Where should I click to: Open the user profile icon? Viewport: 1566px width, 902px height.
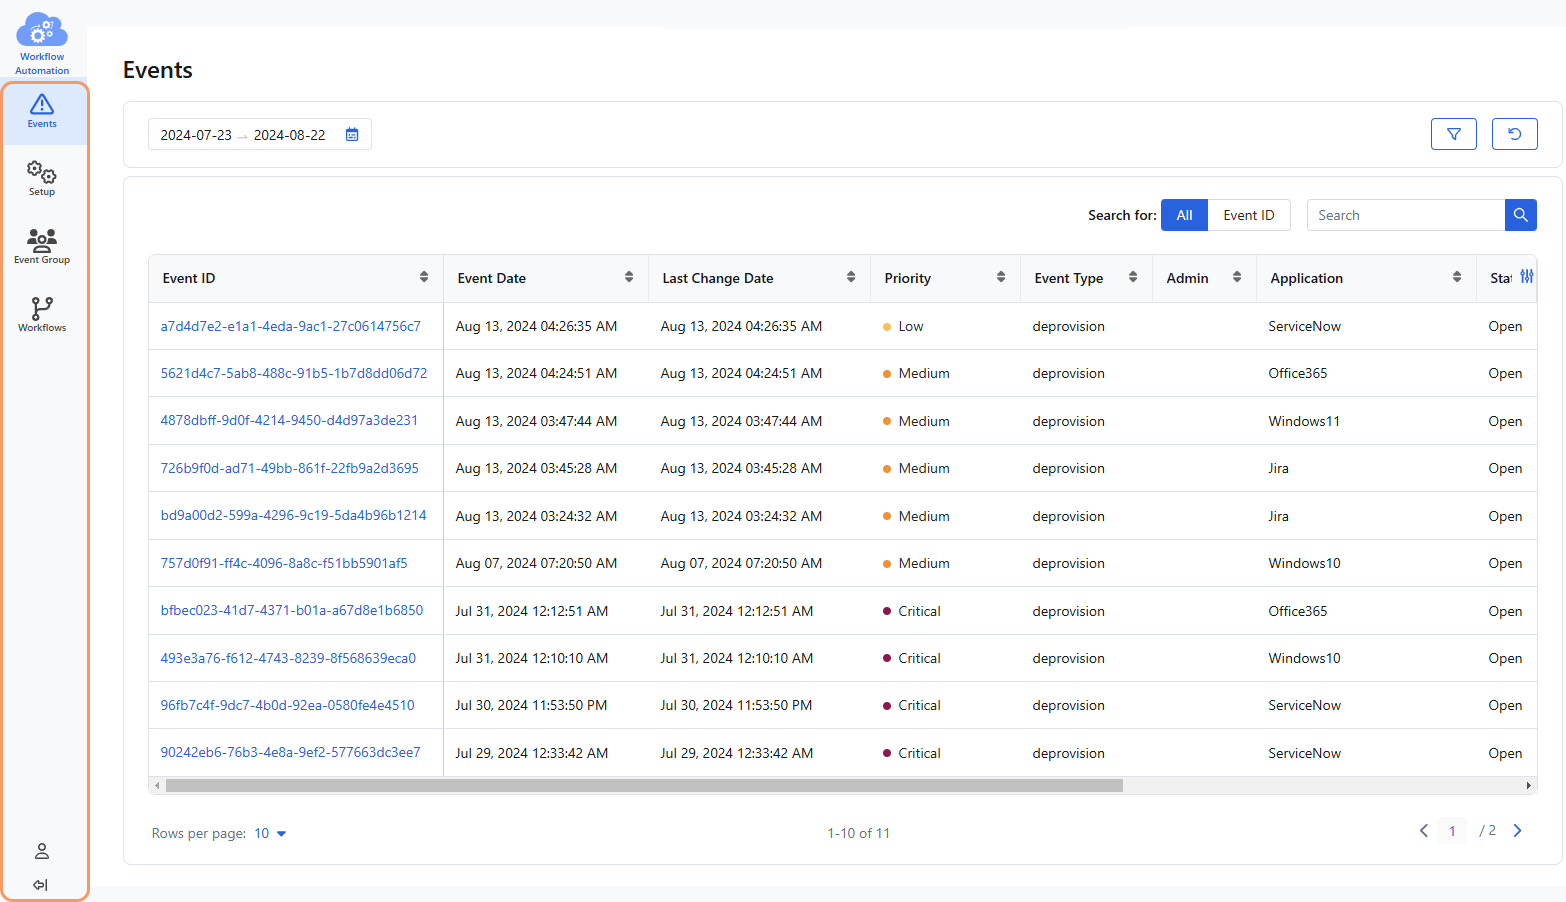[x=42, y=851]
